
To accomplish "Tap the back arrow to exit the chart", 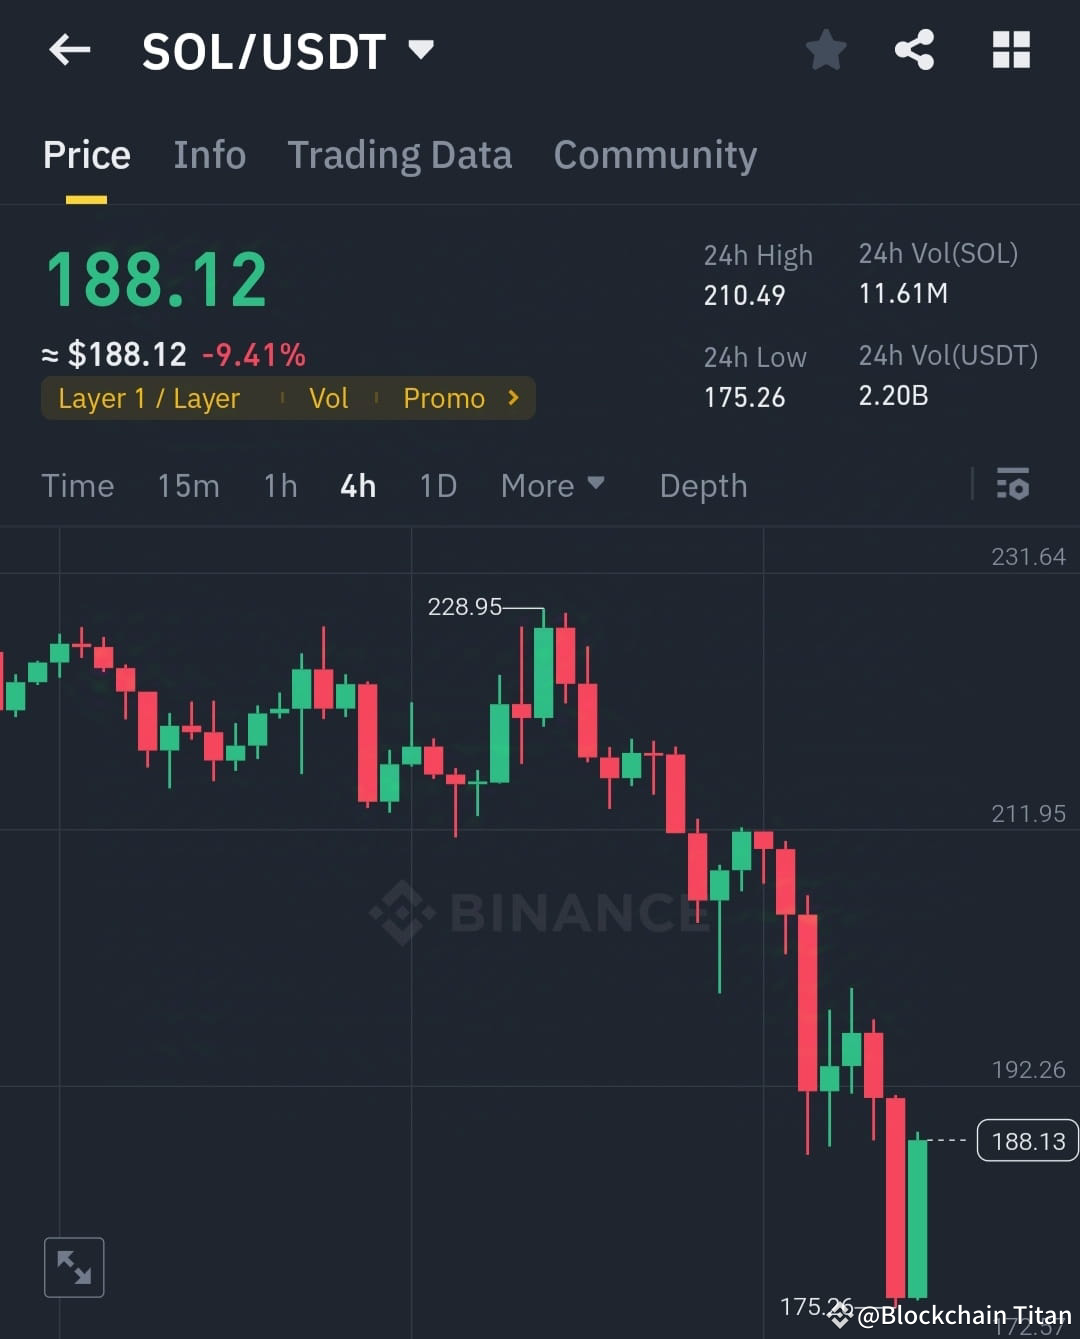I will coord(69,50).
